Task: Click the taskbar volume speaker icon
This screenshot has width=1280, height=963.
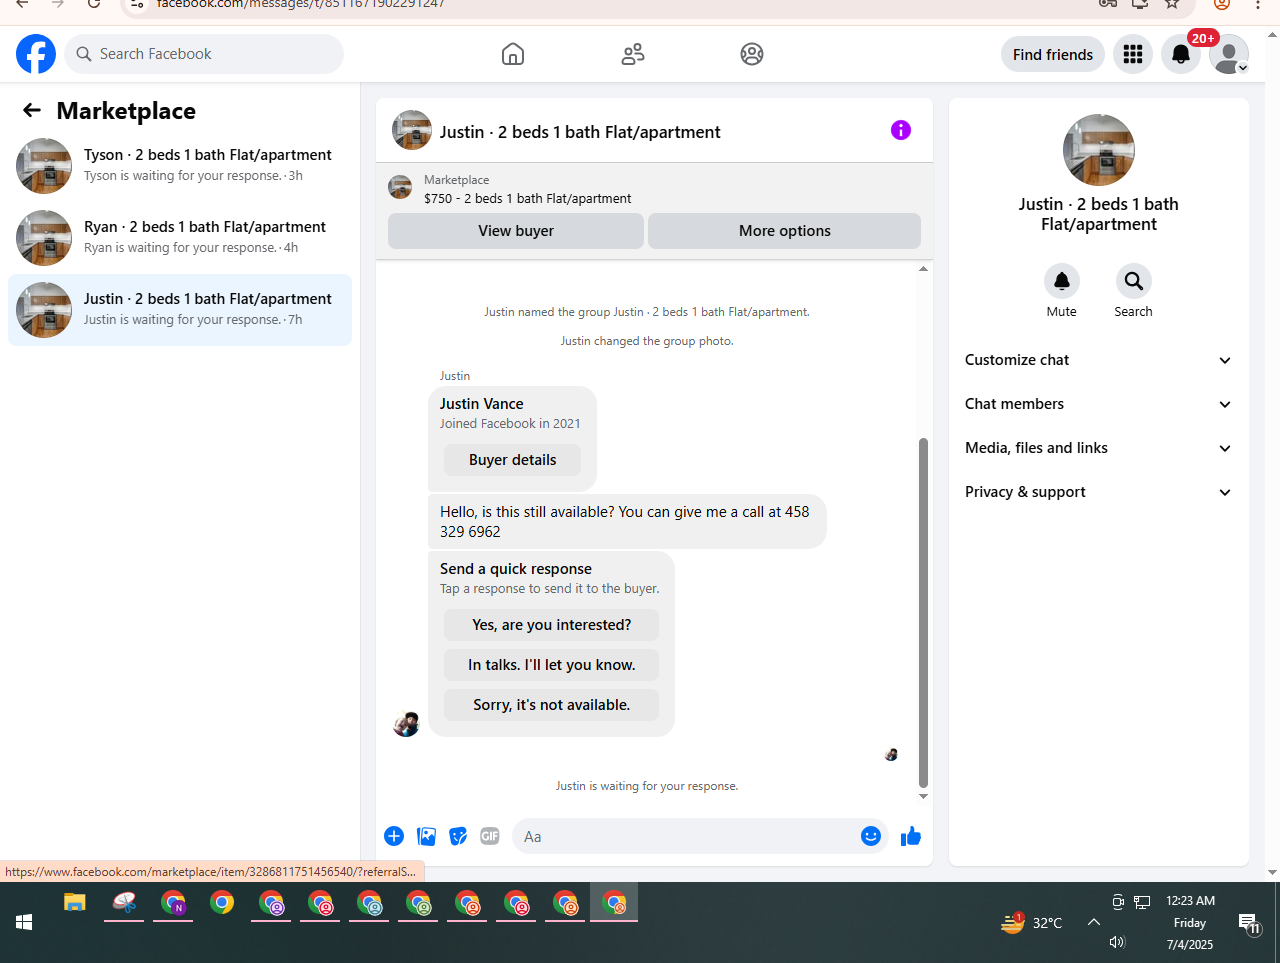Action: [x=1117, y=942]
